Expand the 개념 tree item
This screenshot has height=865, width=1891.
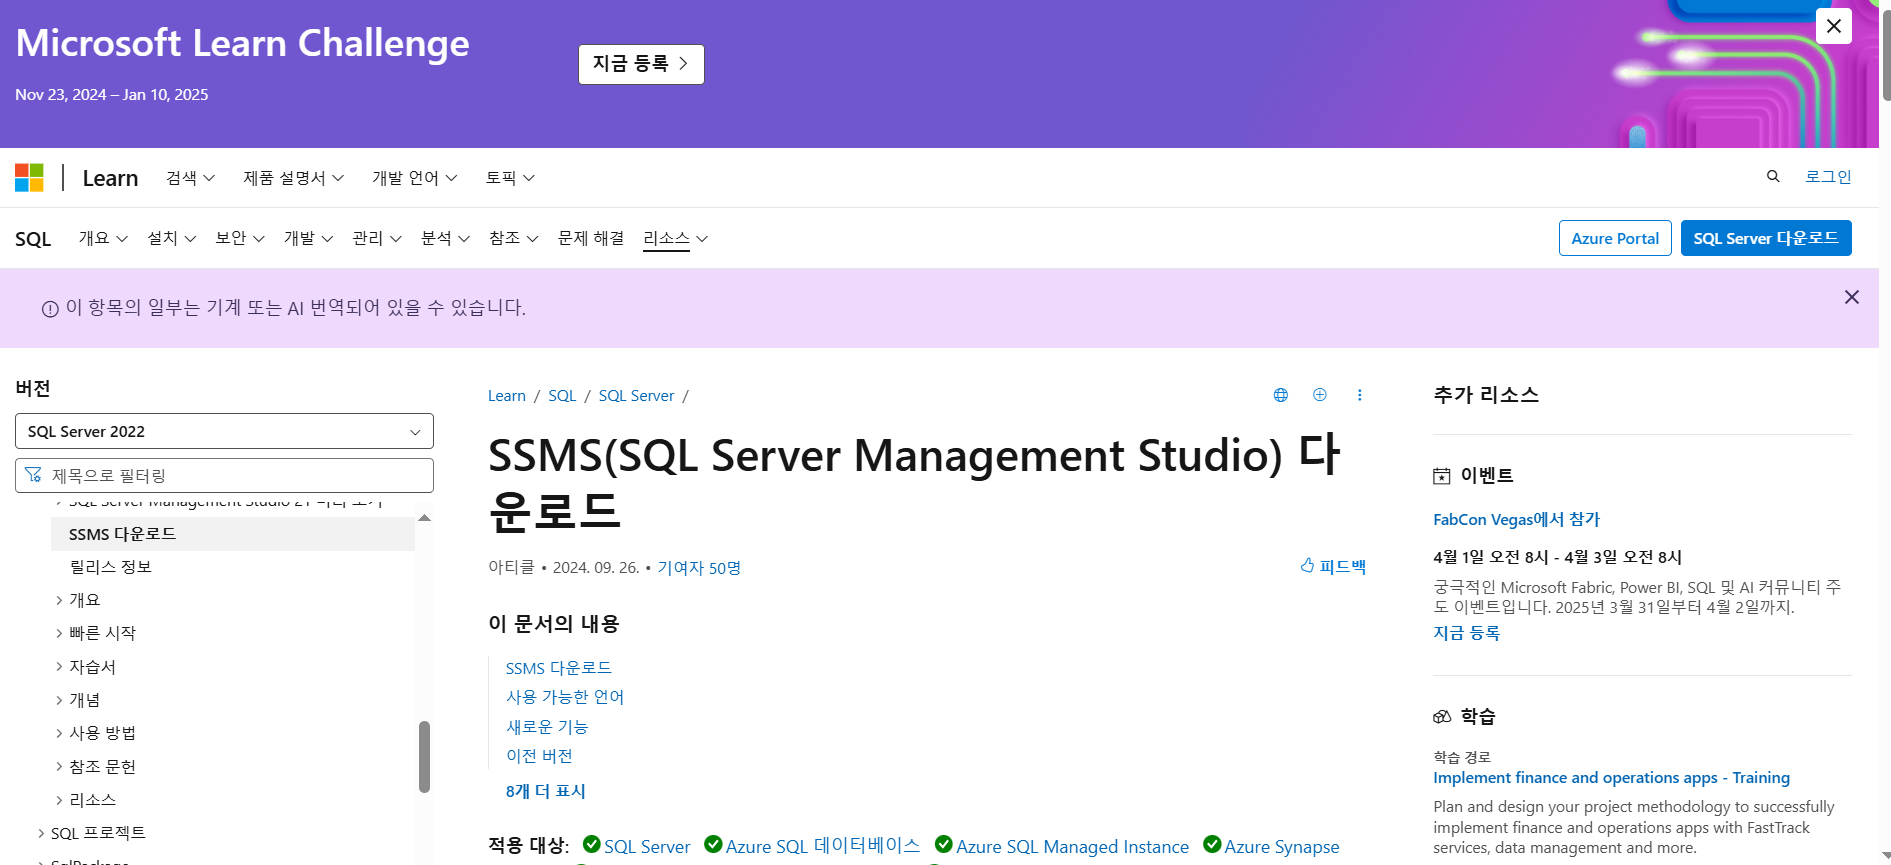pos(59,700)
